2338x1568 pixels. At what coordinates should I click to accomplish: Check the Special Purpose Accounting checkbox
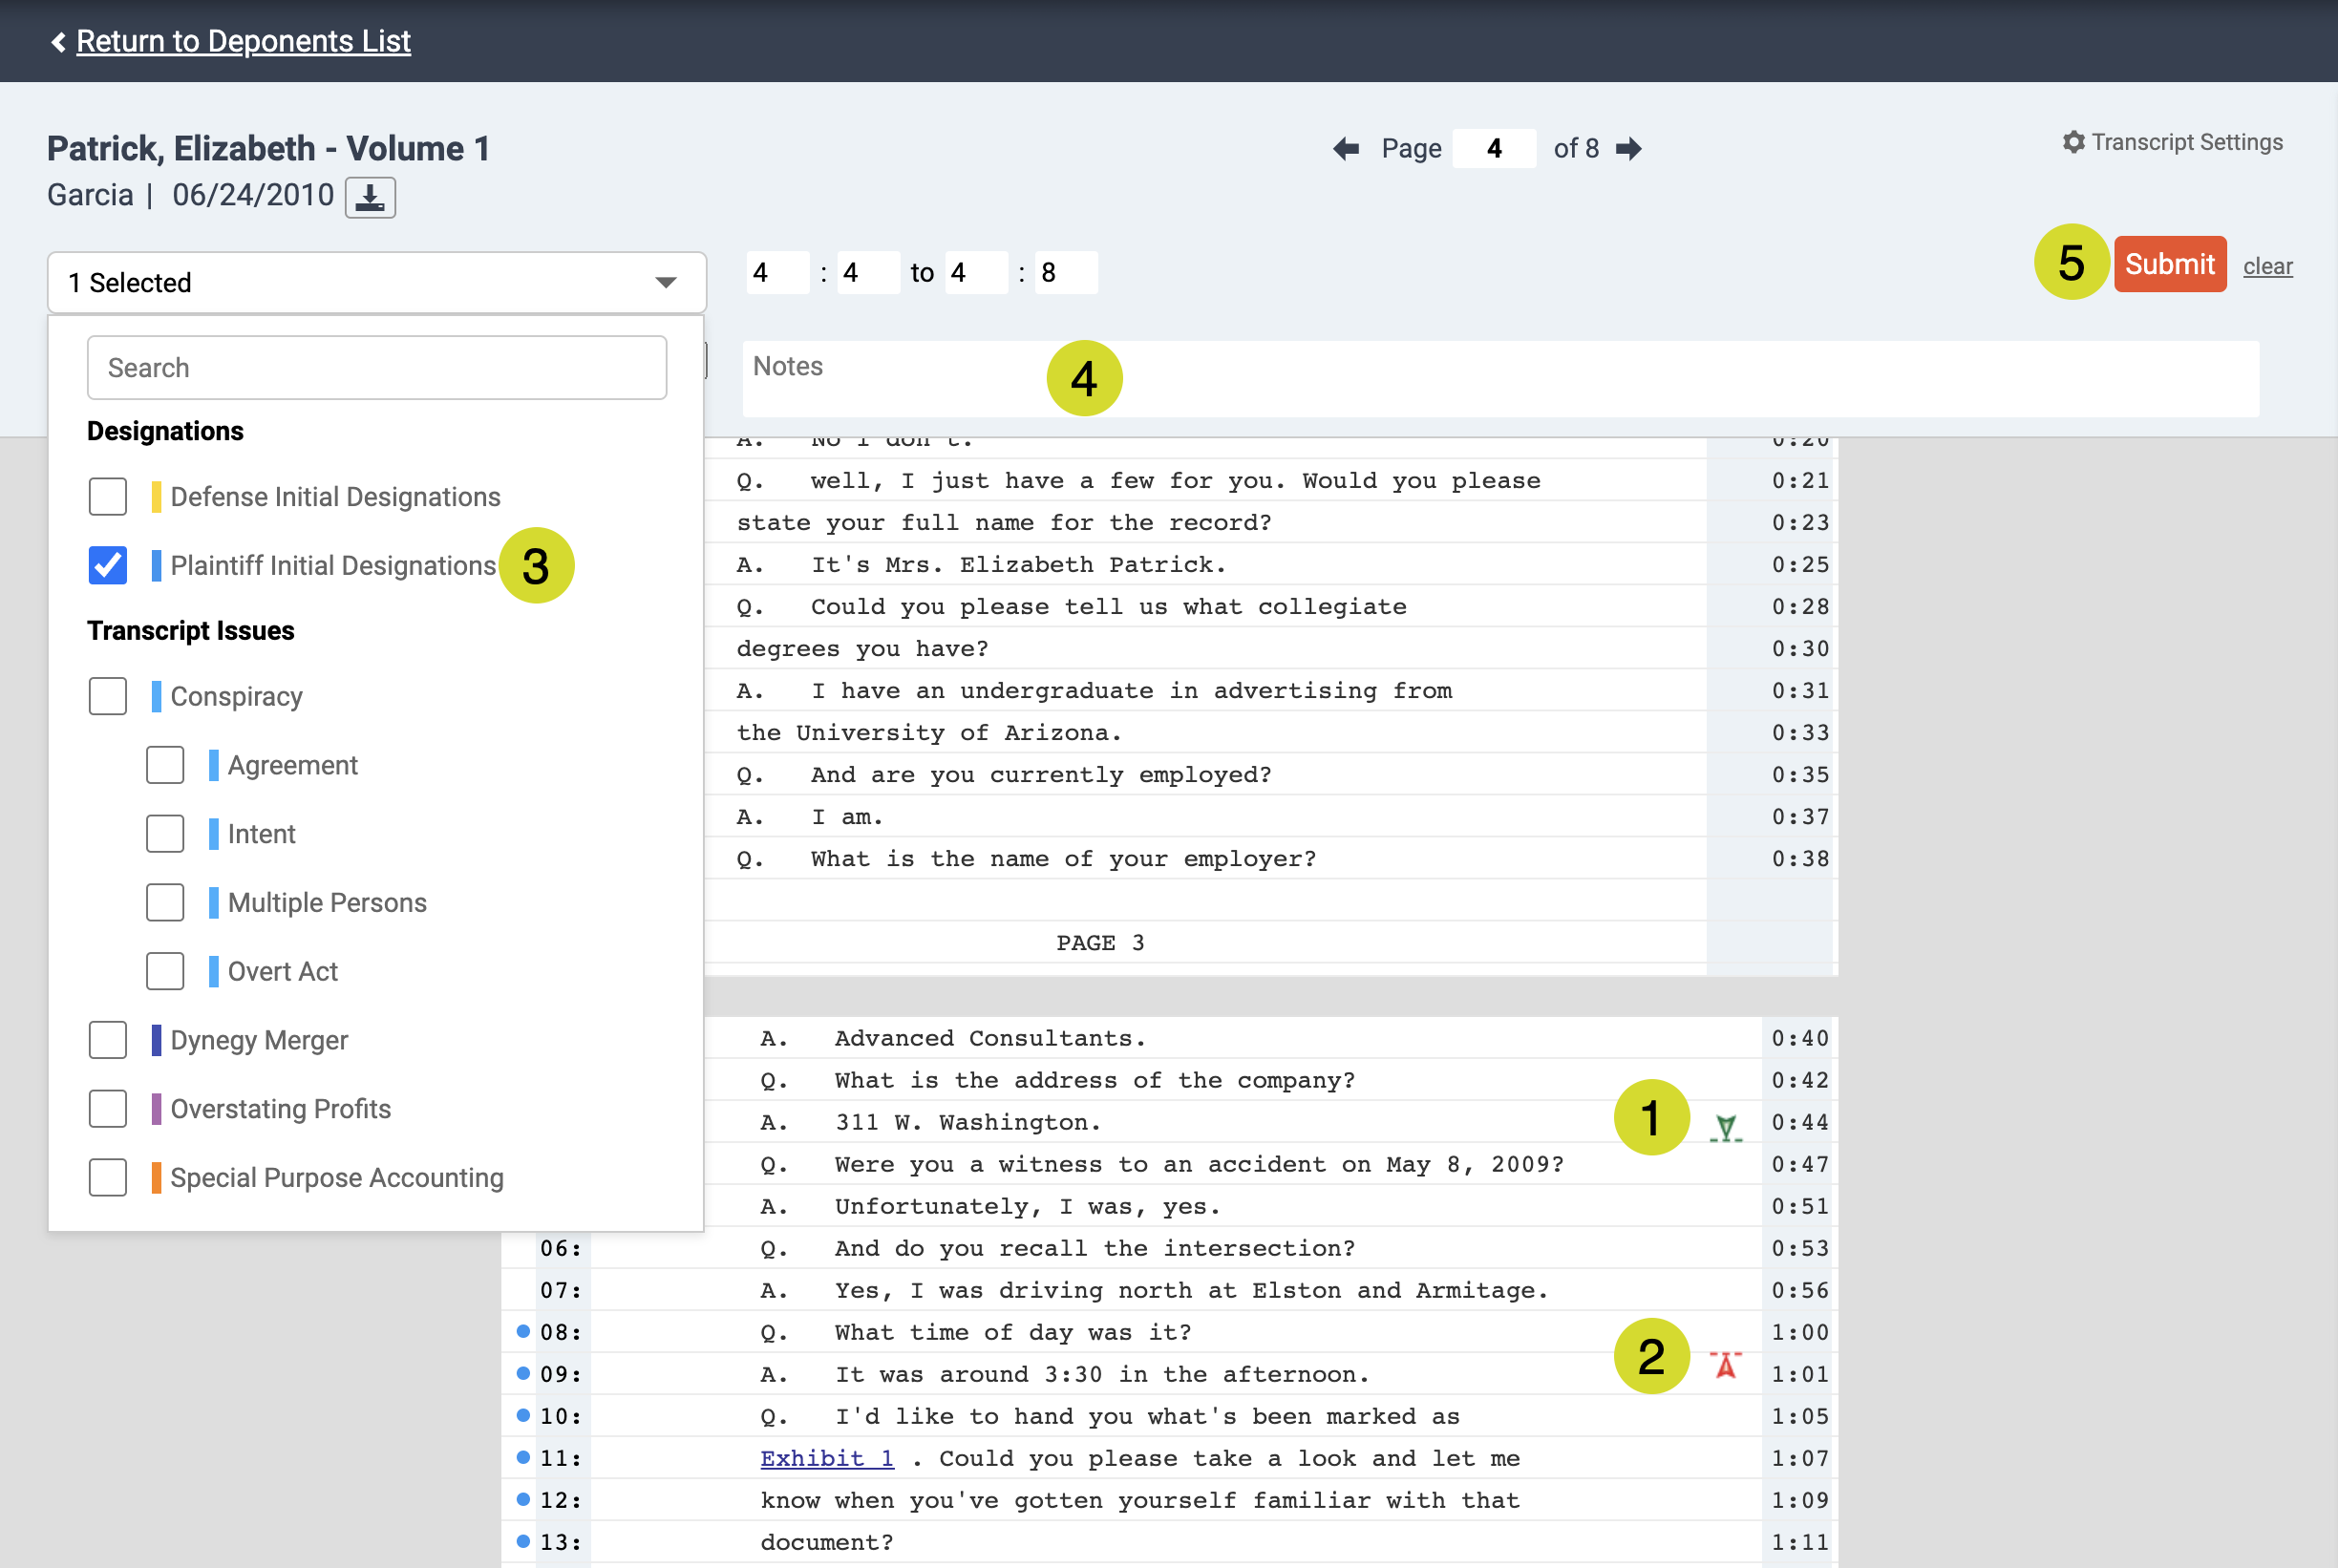(107, 1178)
